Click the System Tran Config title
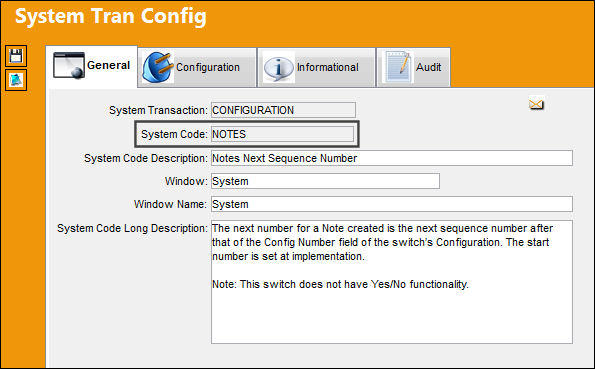The height and width of the screenshot is (369, 595). coord(110,17)
